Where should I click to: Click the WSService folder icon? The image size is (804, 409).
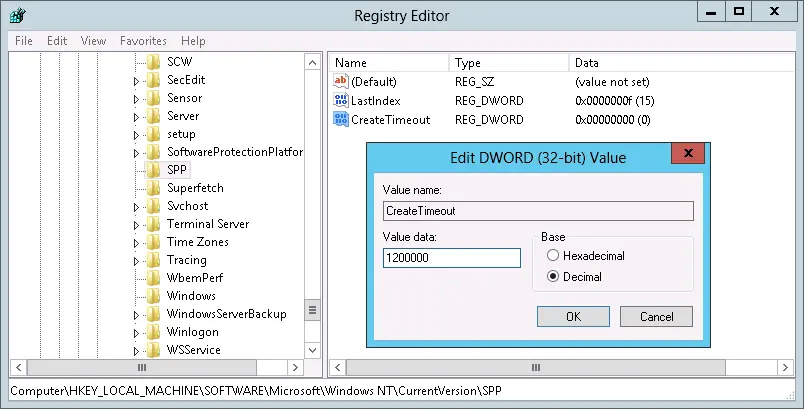coord(153,350)
